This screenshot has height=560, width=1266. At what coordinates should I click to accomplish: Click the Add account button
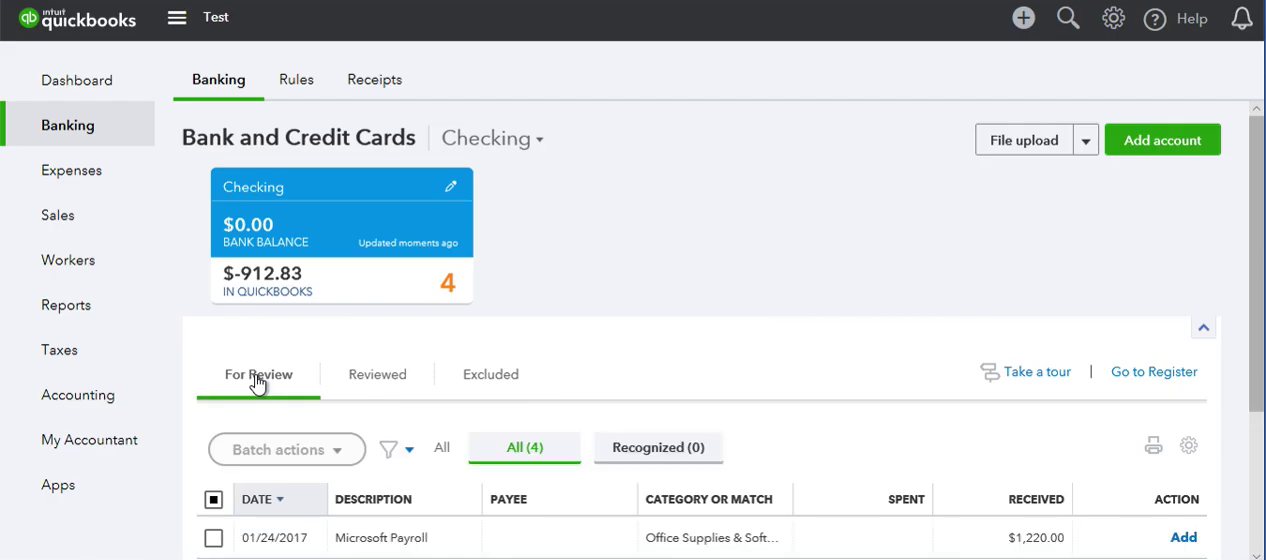pyautogui.click(x=1162, y=140)
